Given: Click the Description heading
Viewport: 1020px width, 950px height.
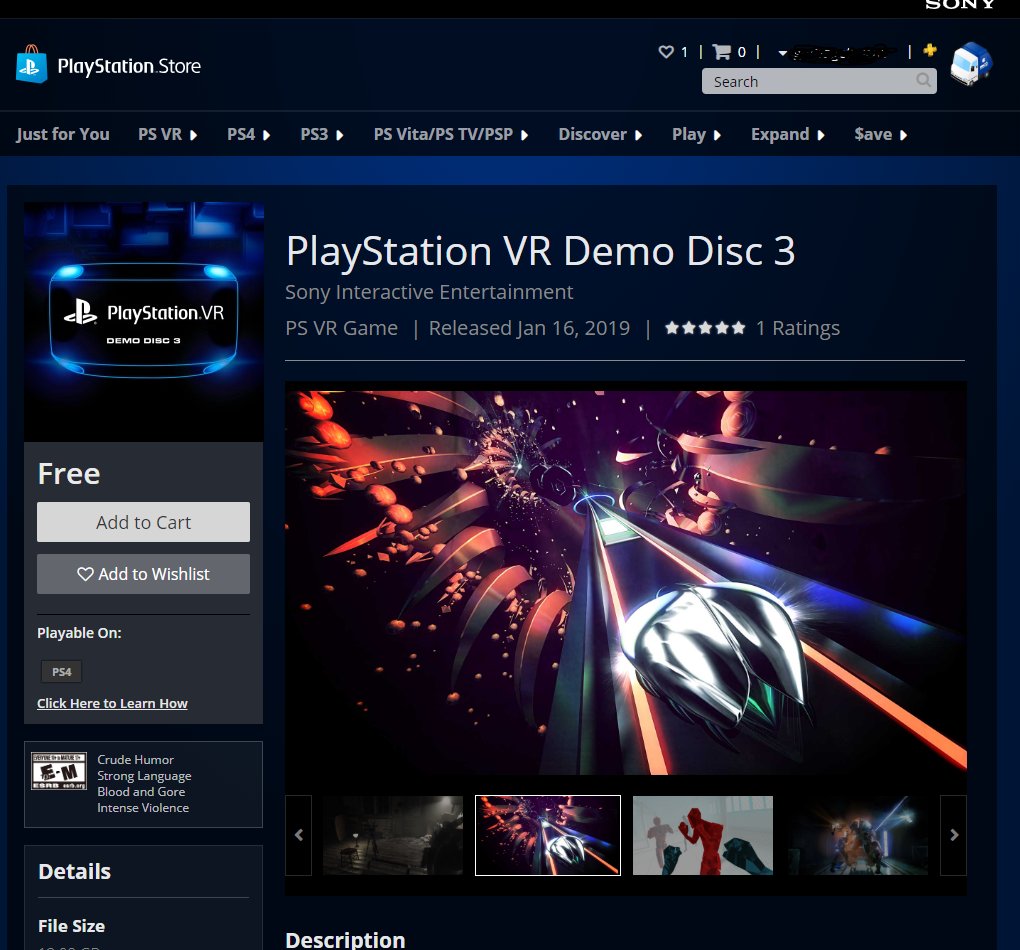Looking at the screenshot, I should [x=345, y=940].
